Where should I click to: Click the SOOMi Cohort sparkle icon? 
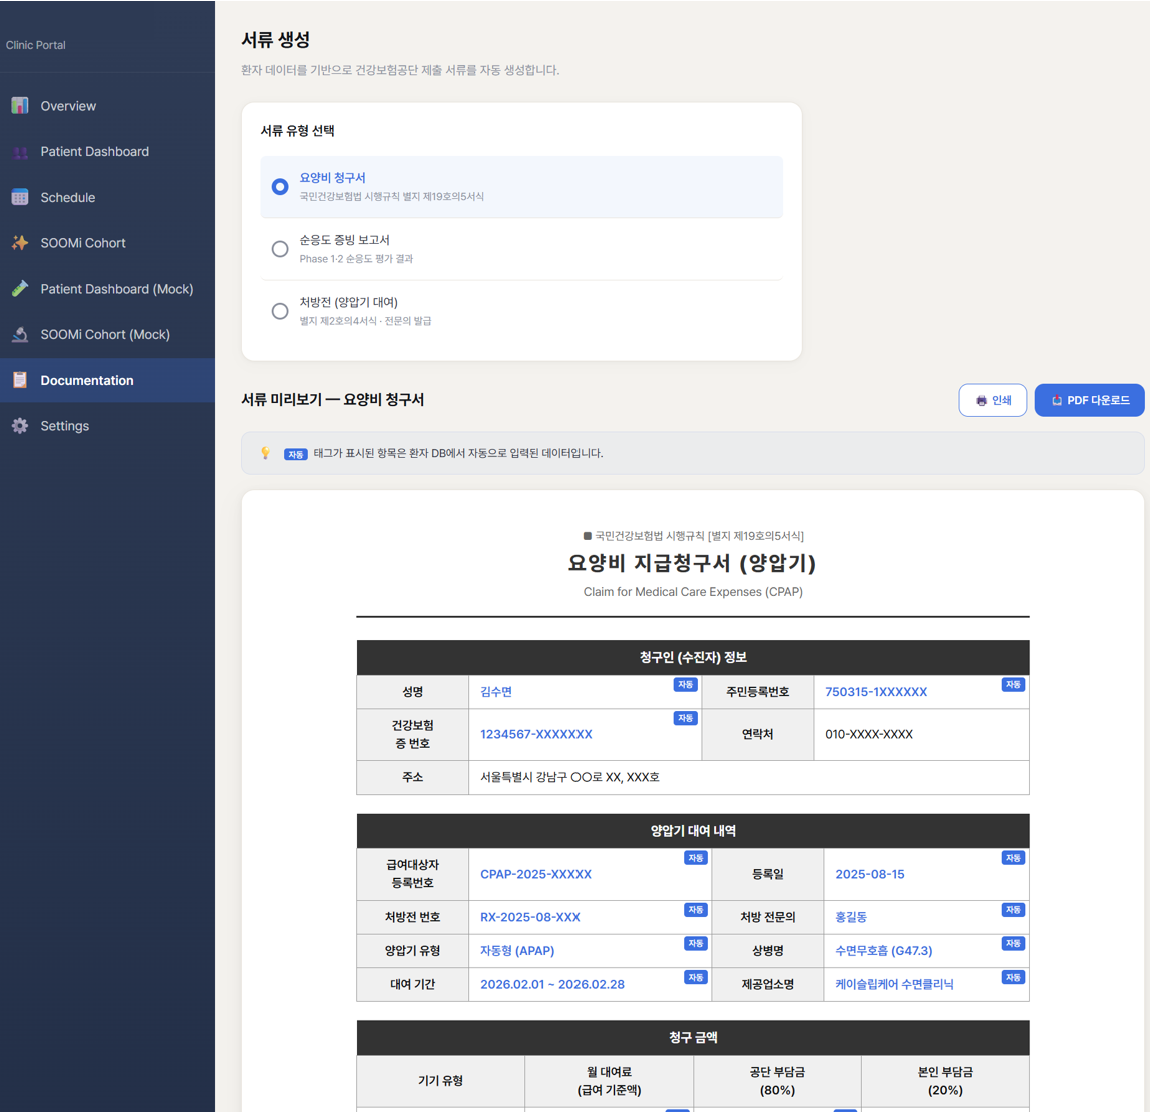click(20, 243)
